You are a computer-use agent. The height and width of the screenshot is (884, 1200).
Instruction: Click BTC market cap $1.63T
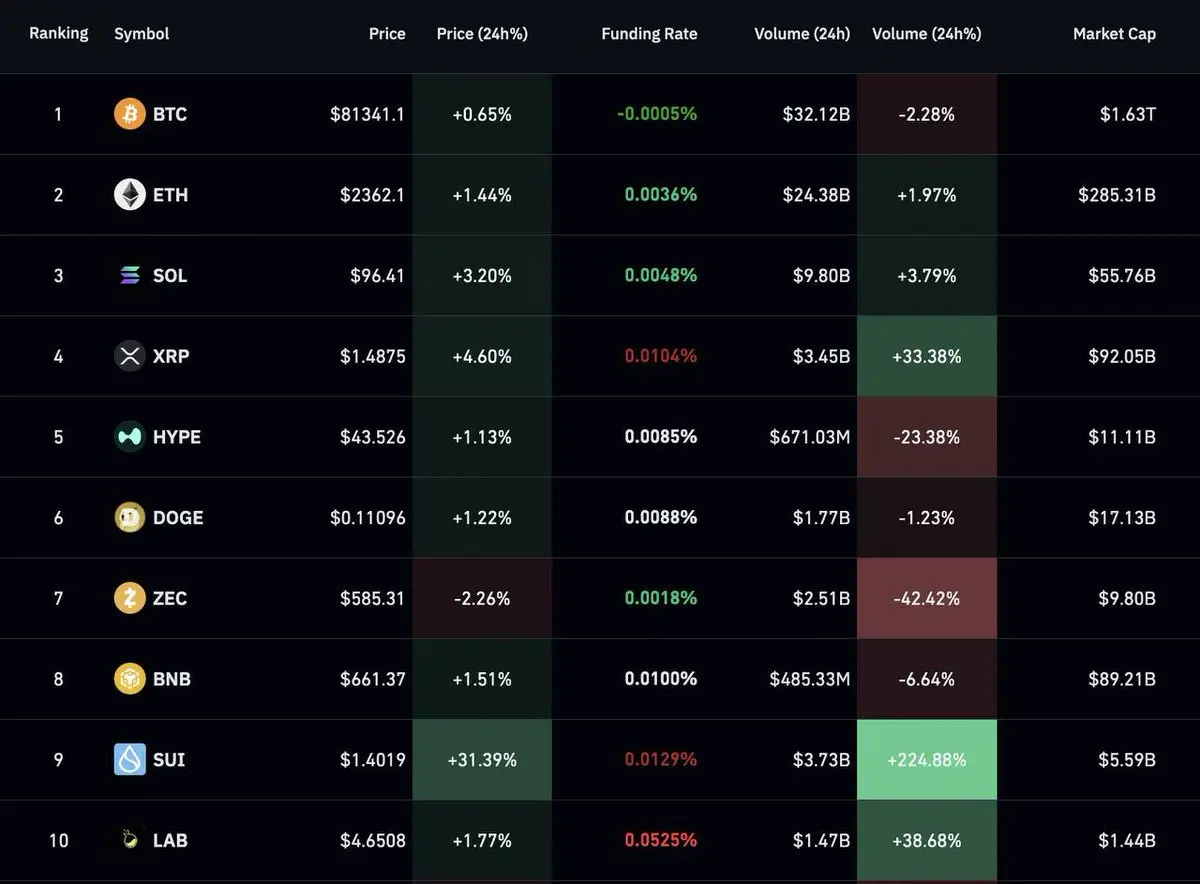click(x=1128, y=114)
